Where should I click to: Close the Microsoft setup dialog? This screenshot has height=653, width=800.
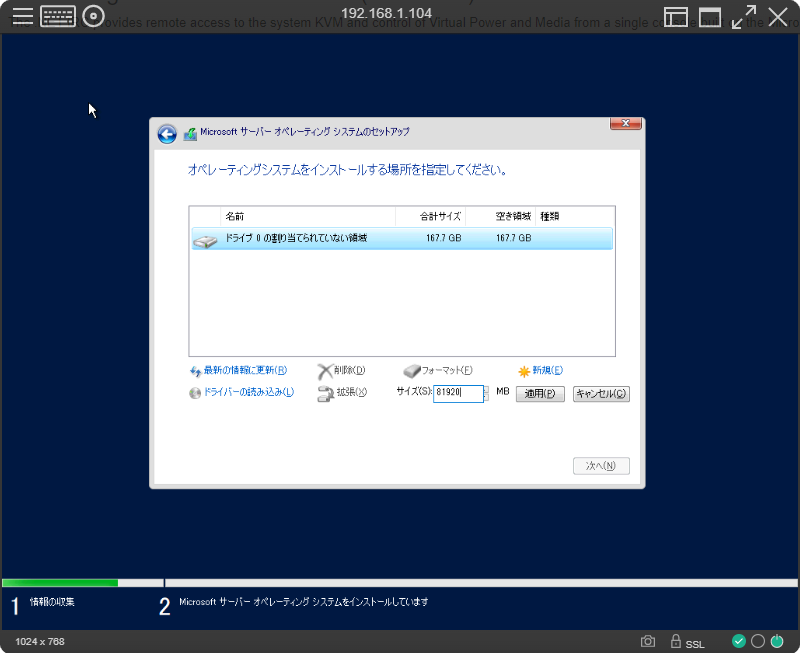tap(626, 123)
